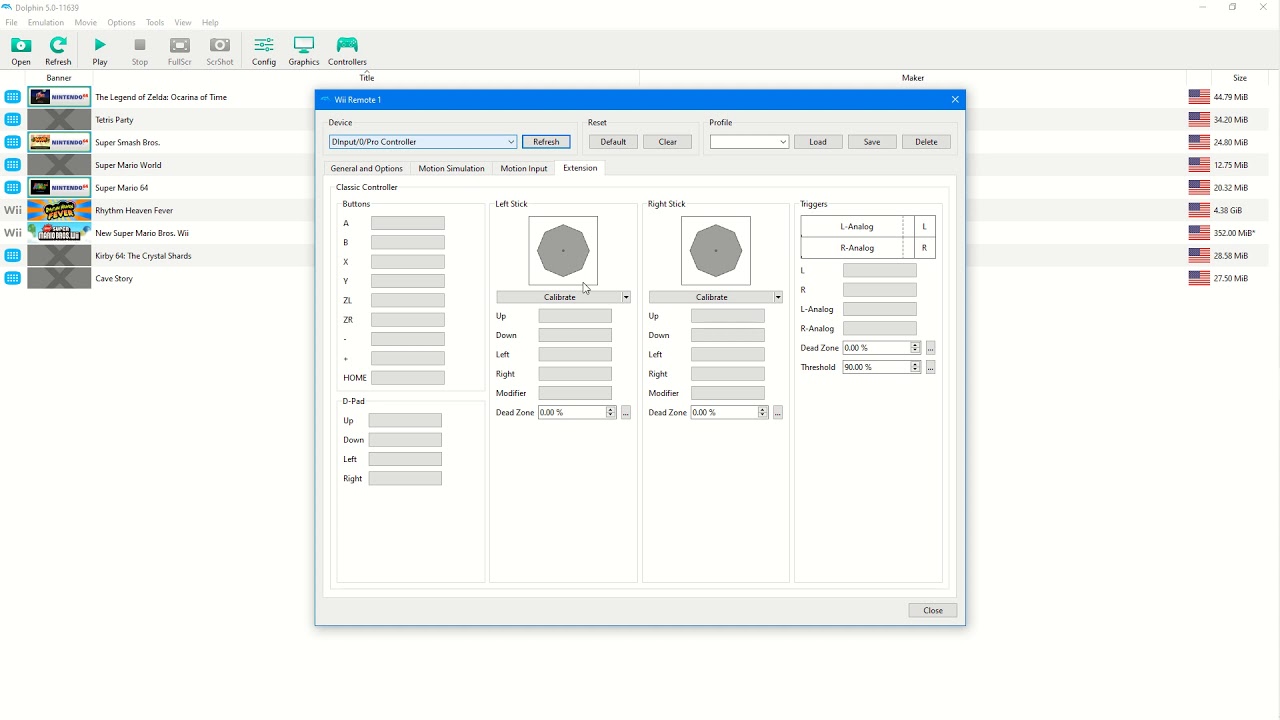
Task: Click the Wii platform icon beside Rhythm Heaven Fever
Action: (x=12, y=210)
